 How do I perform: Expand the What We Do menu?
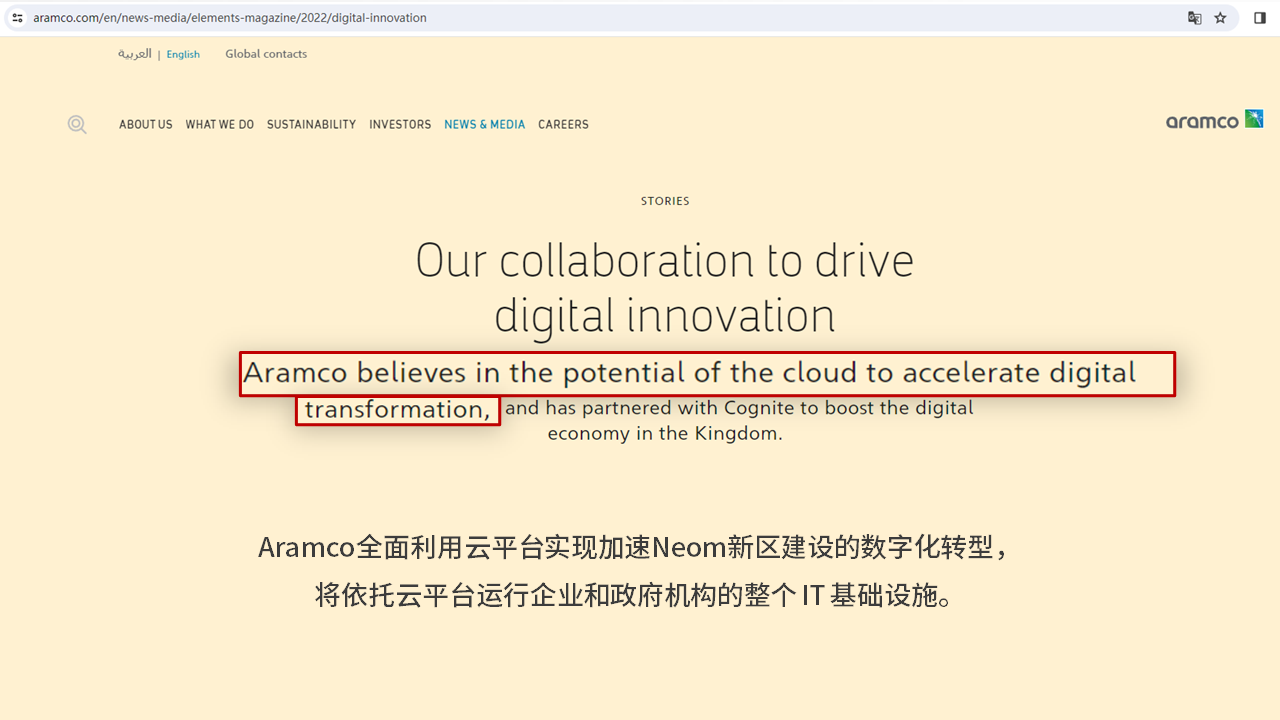(219, 125)
